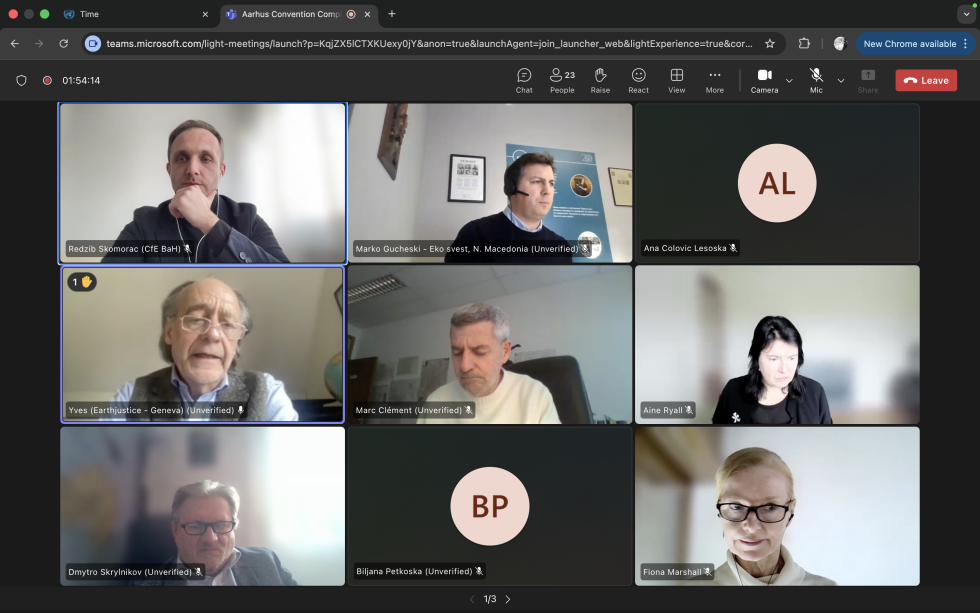Click the shield privacy icon

point(22,80)
